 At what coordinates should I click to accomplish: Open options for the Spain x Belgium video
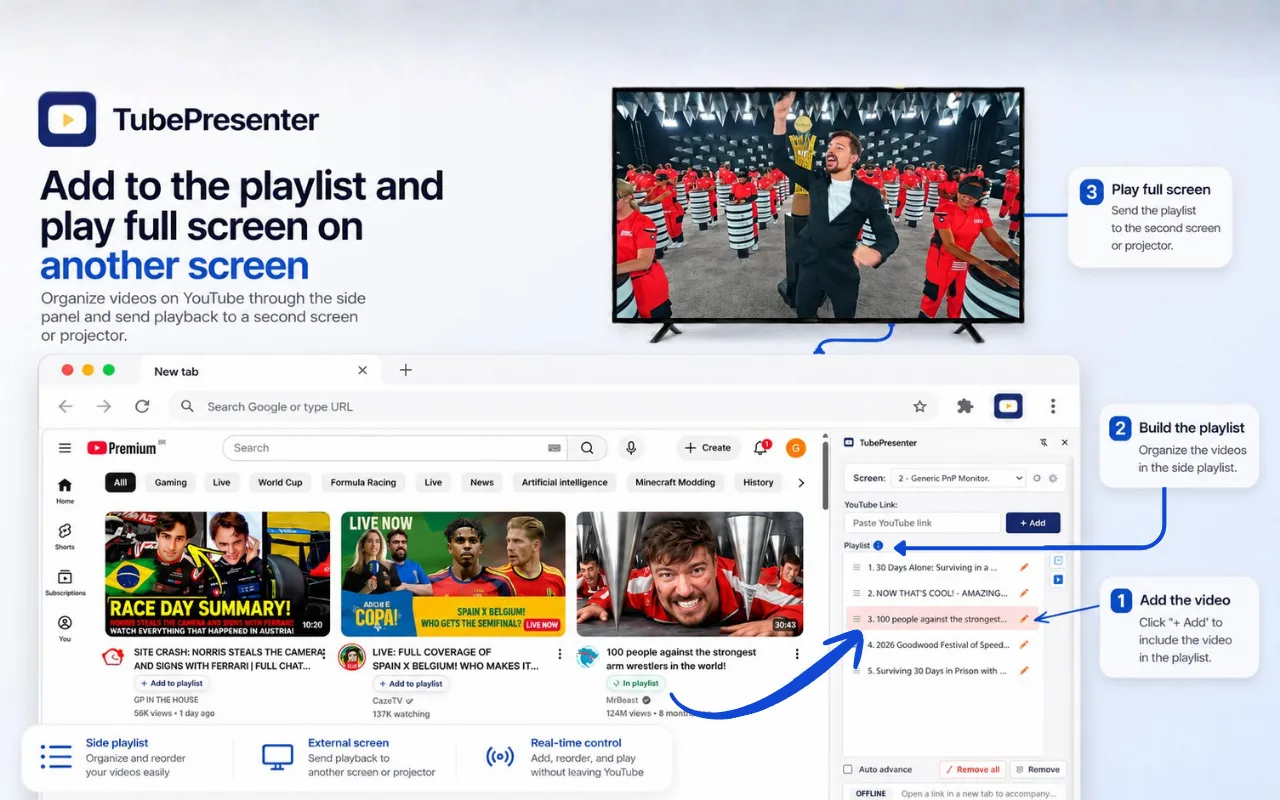[x=561, y=654]
